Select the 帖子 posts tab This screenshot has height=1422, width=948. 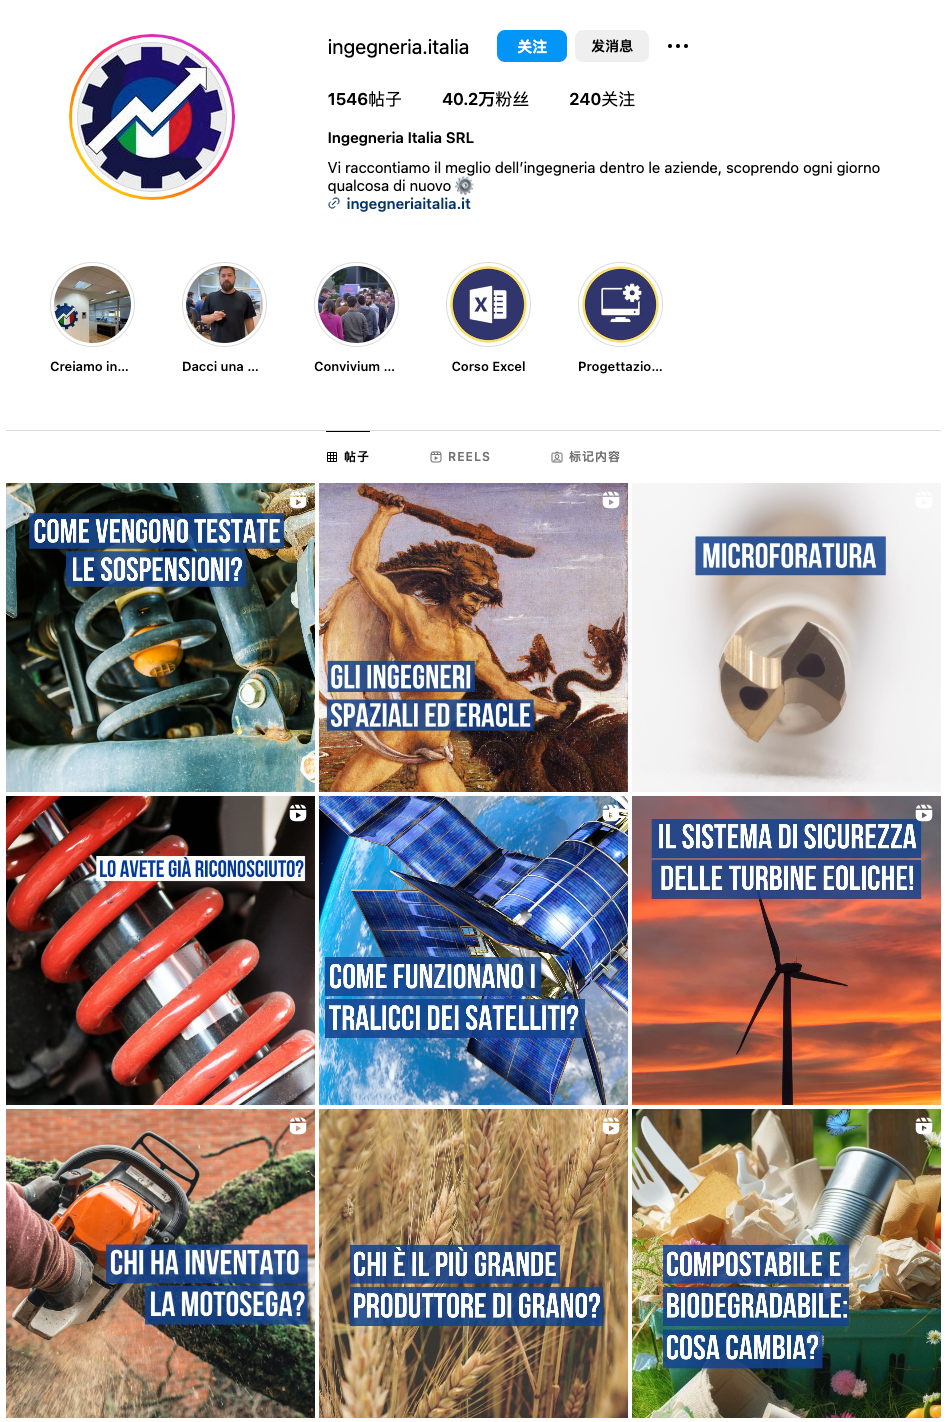click(x=347, y=457)
